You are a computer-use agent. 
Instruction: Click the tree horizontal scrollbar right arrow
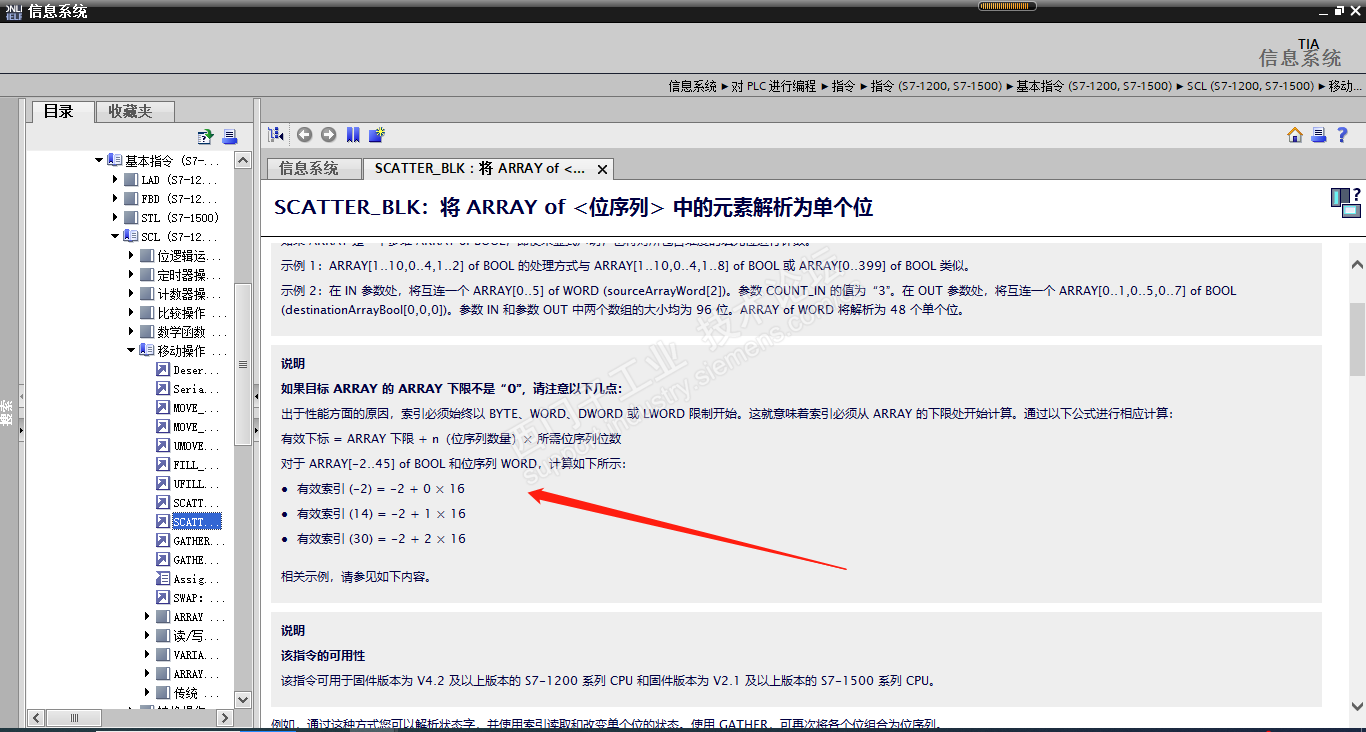tap(225, 718)
